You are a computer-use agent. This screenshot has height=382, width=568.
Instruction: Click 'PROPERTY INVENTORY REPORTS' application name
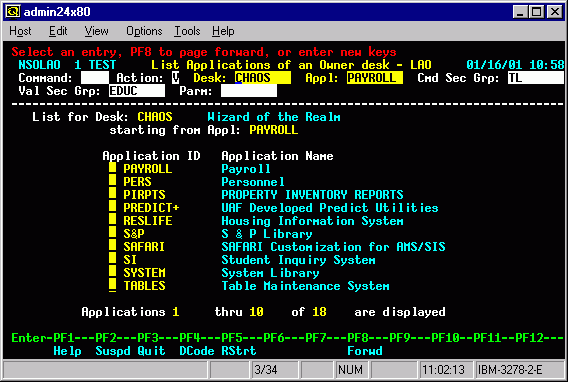pos(312,195)
